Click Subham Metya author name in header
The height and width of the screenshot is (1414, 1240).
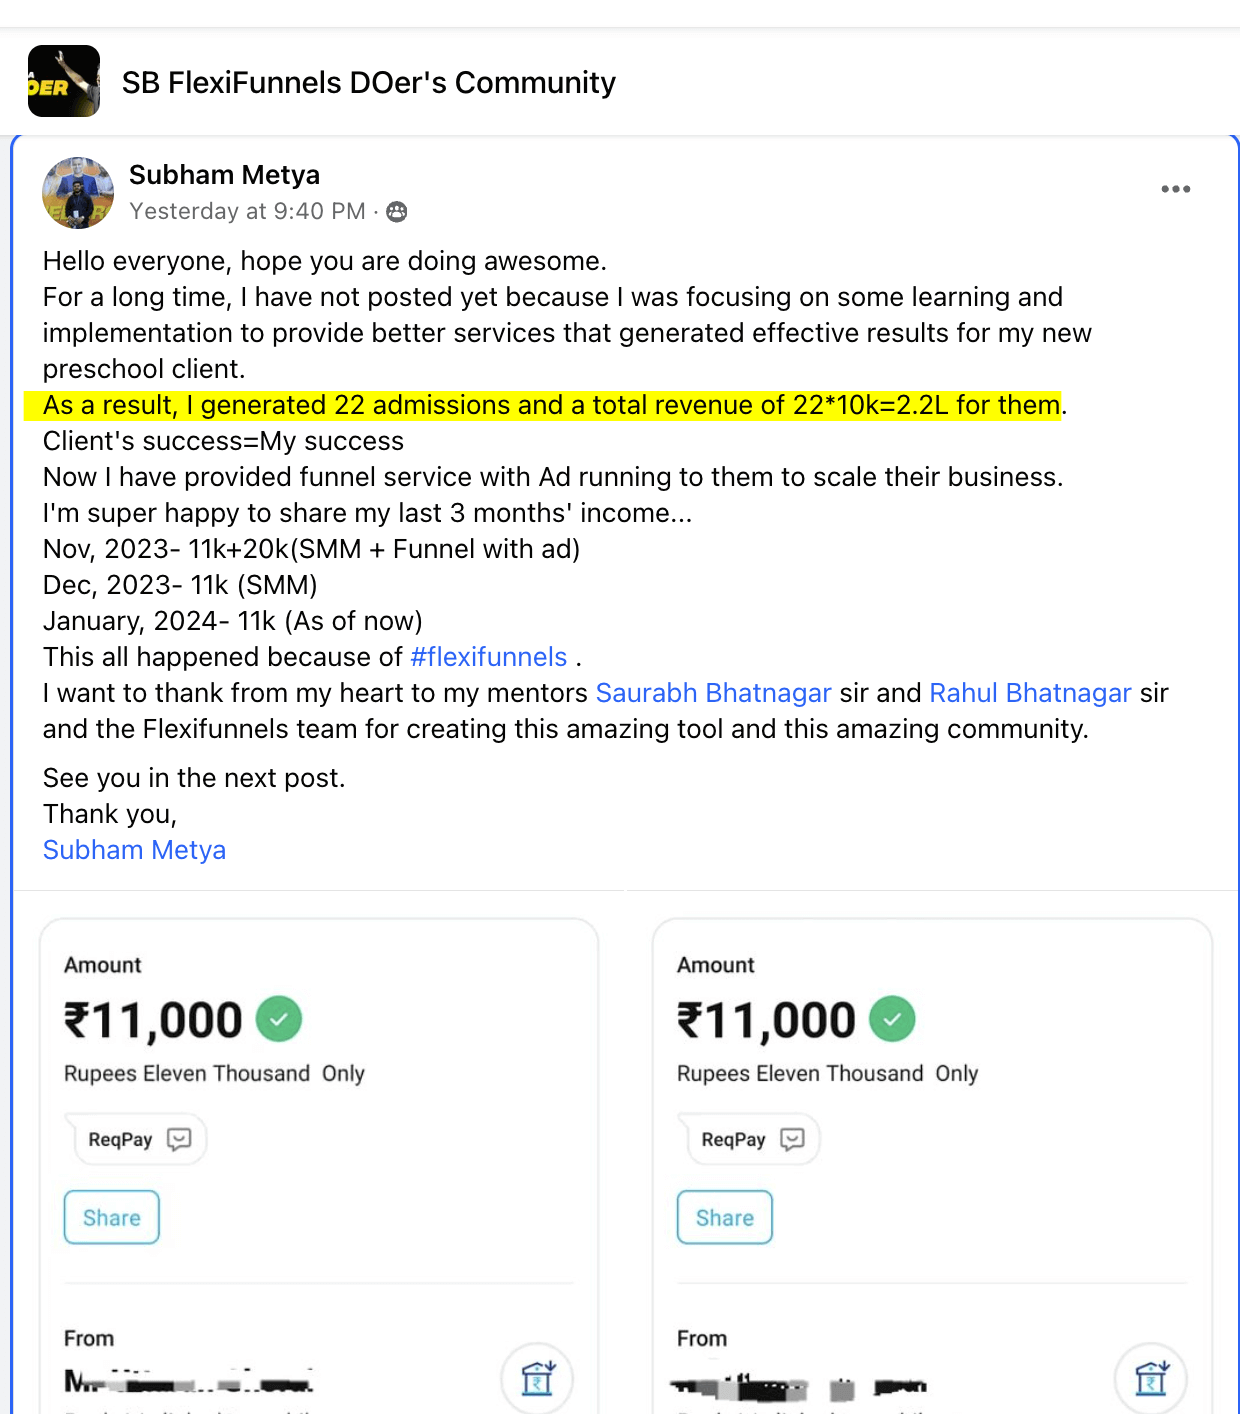click(x=224, y=175)
